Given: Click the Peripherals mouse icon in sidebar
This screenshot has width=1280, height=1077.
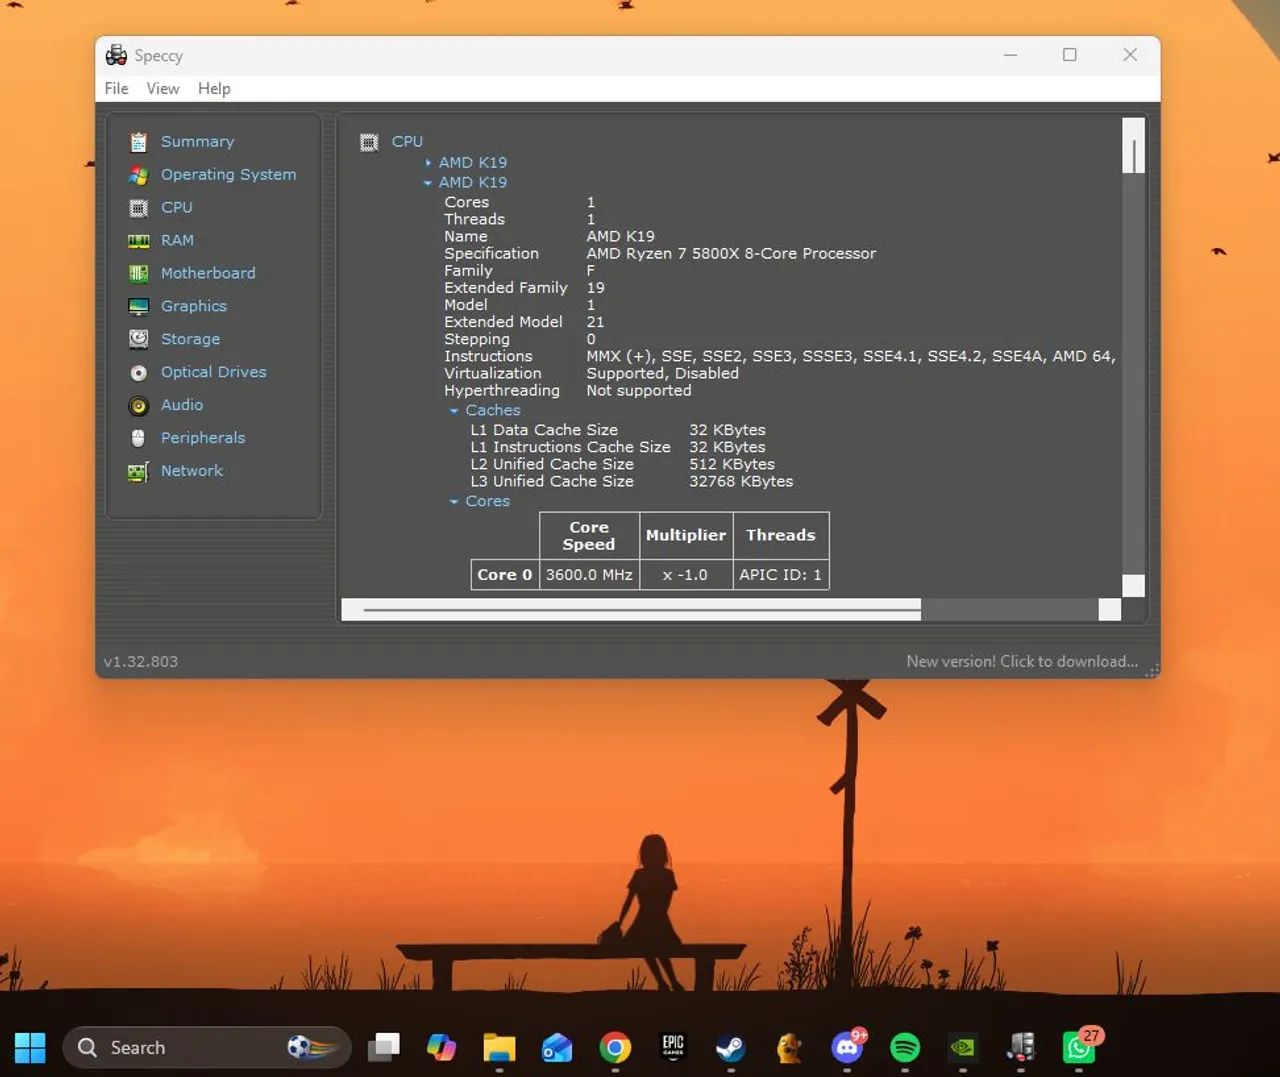Looking at the screenshot, I should click(x=139, y=438).
